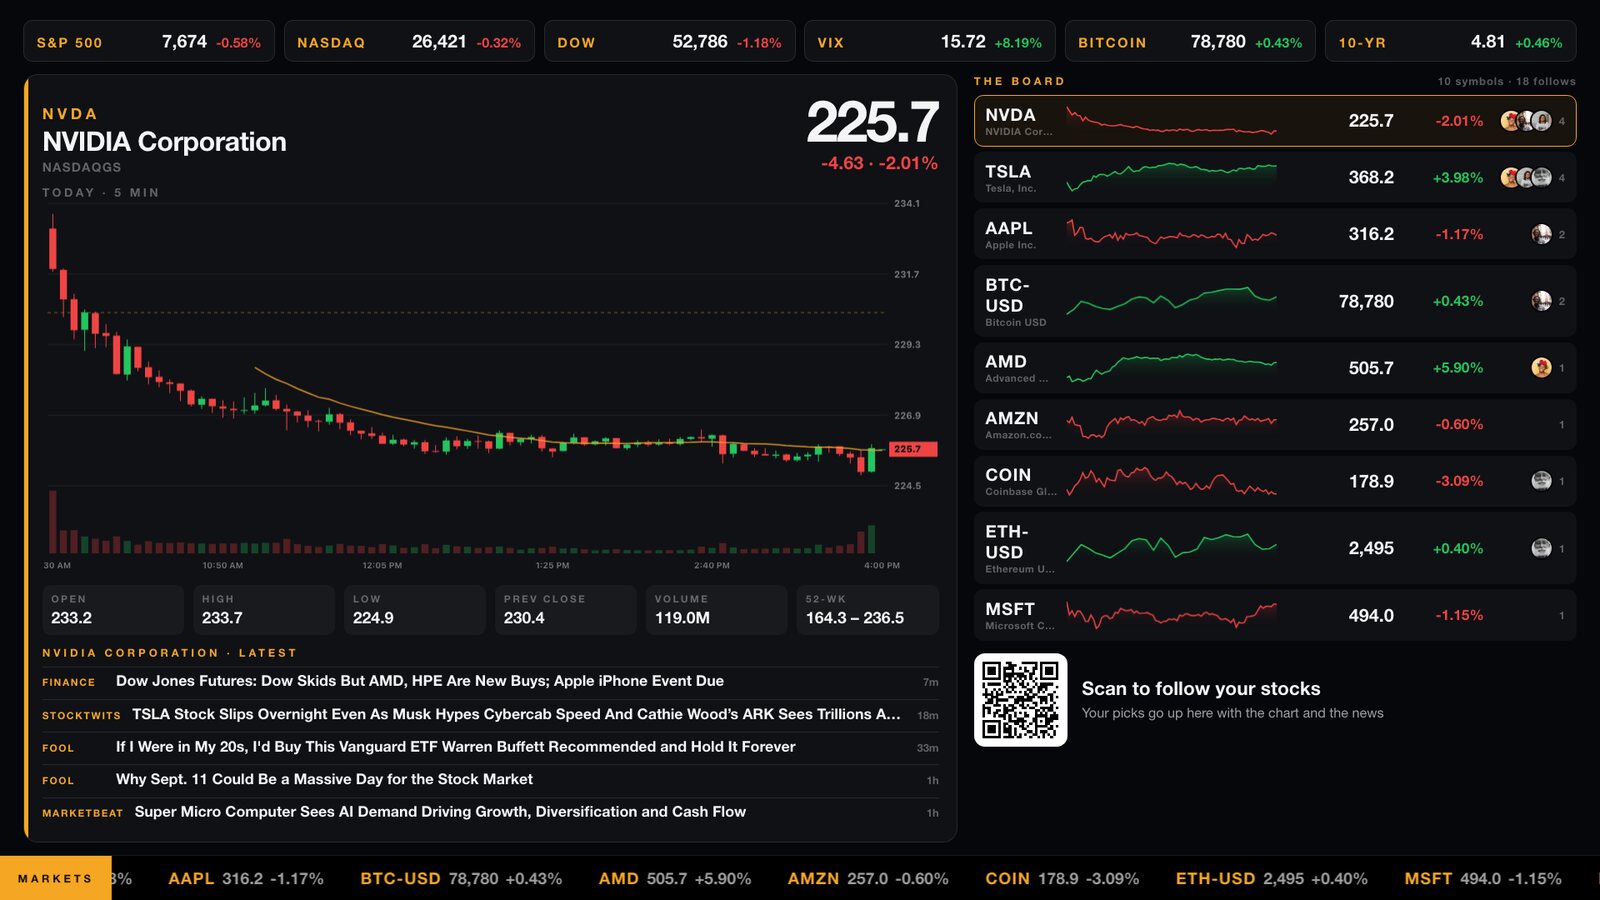Click the volume bars under the chart
The height and width of the screenshot is (900, 1600).
coord(463,523)
